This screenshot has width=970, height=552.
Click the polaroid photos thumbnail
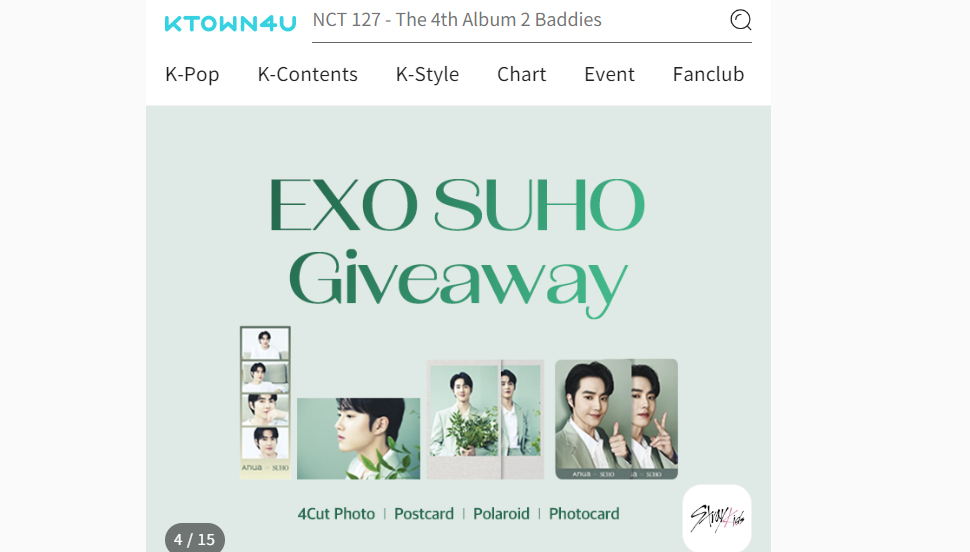tap(485, 420)
